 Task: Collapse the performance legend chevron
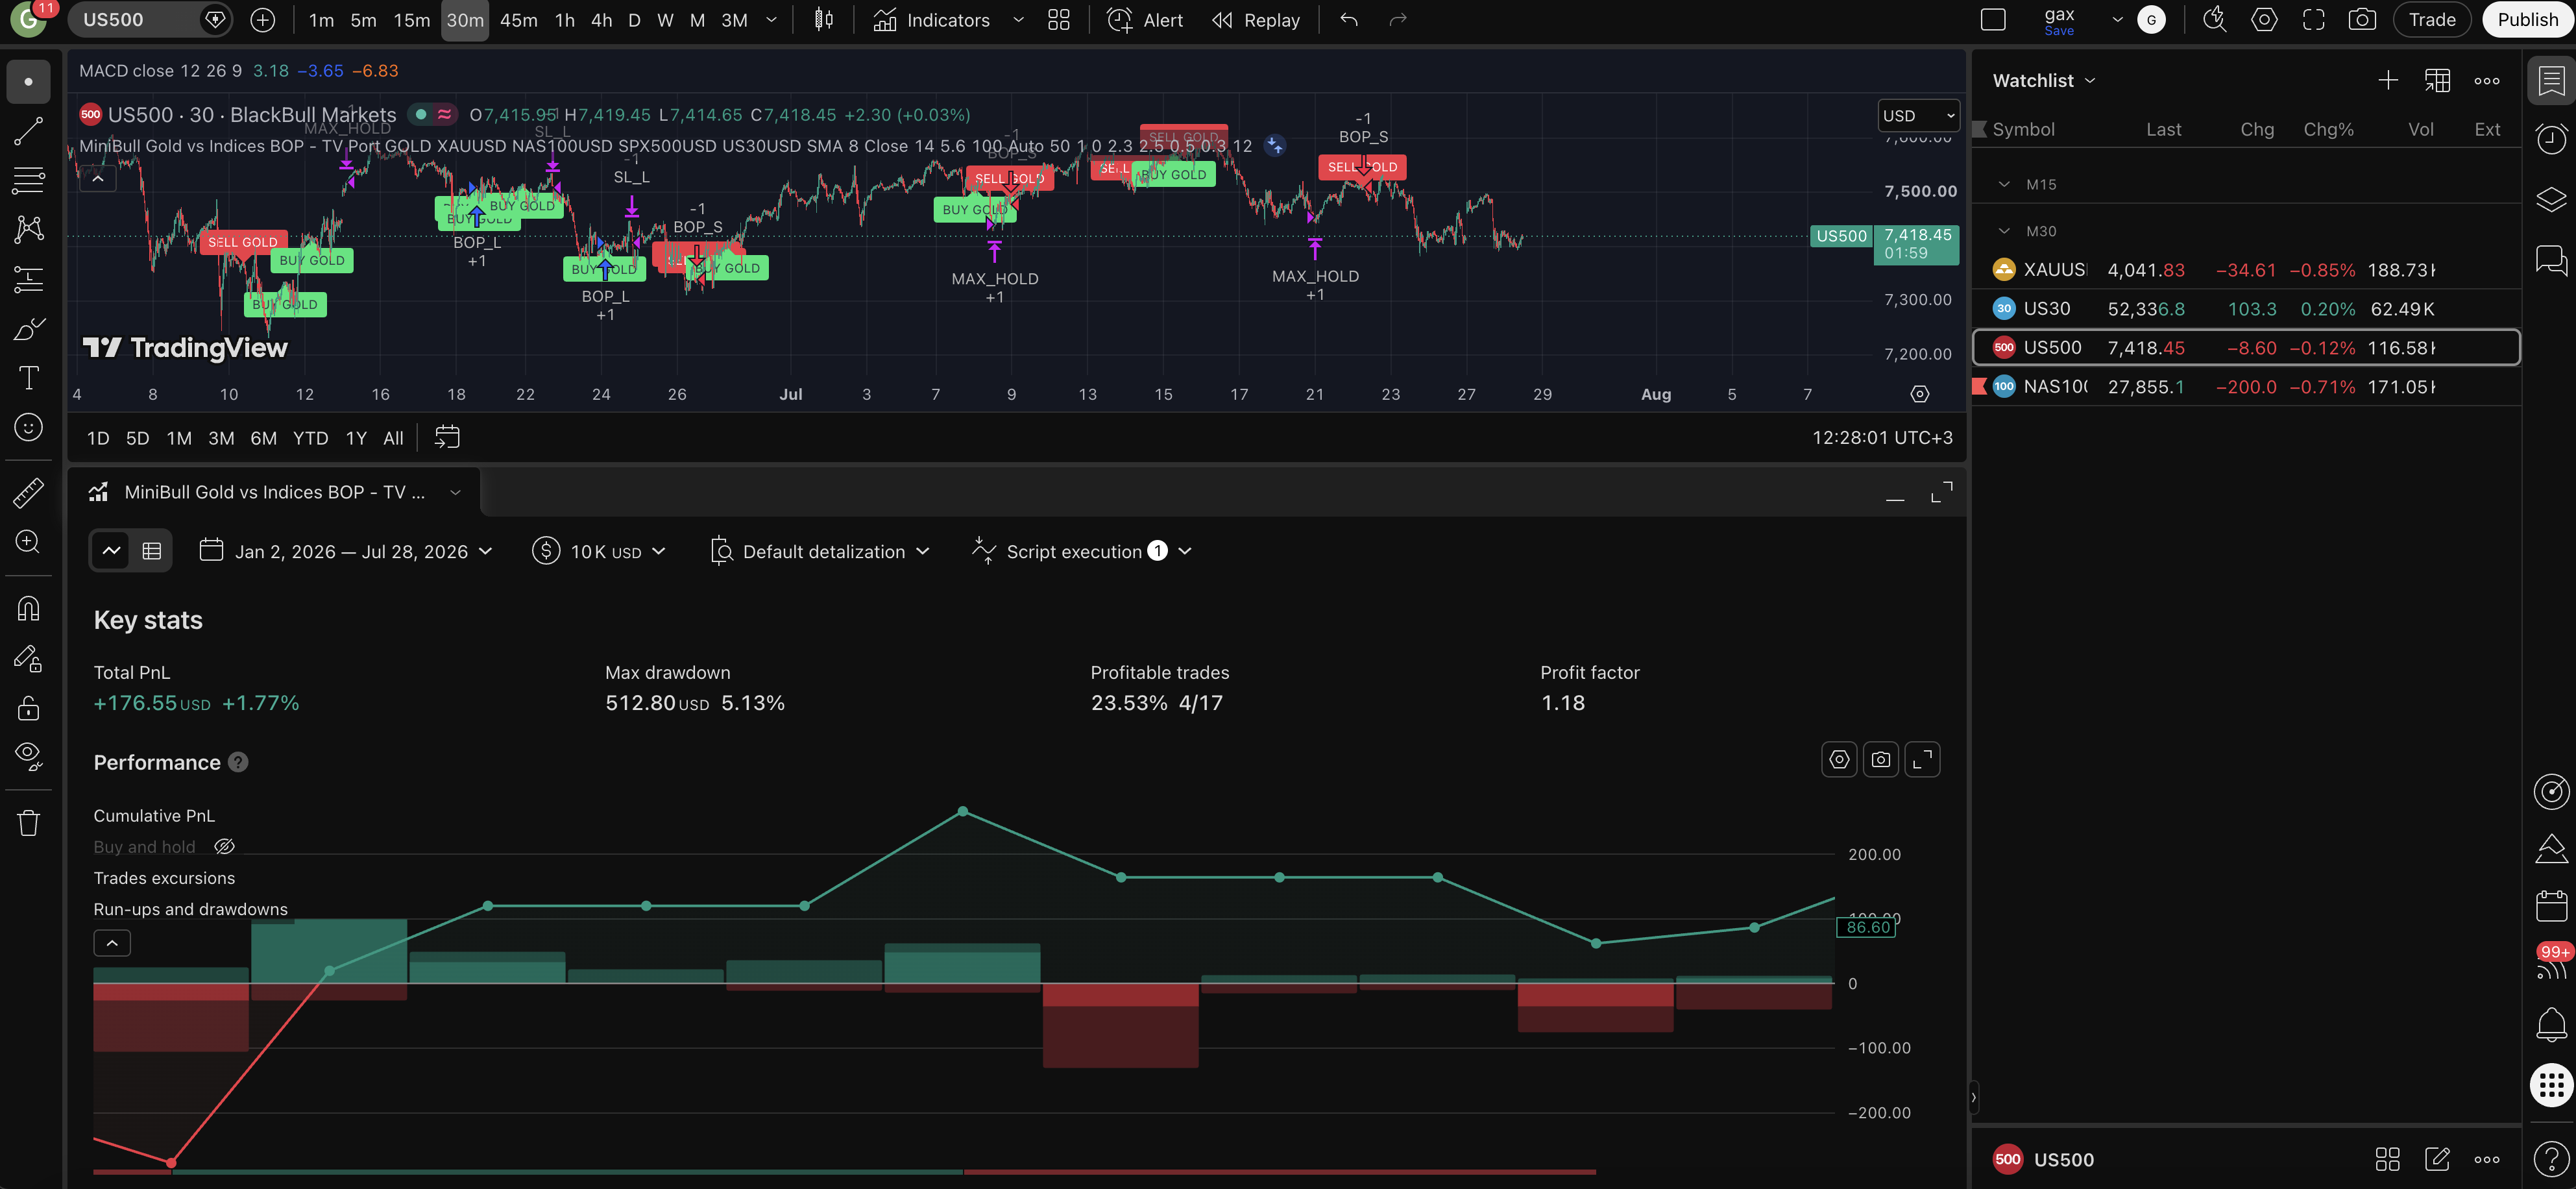[x=112, y=943]
